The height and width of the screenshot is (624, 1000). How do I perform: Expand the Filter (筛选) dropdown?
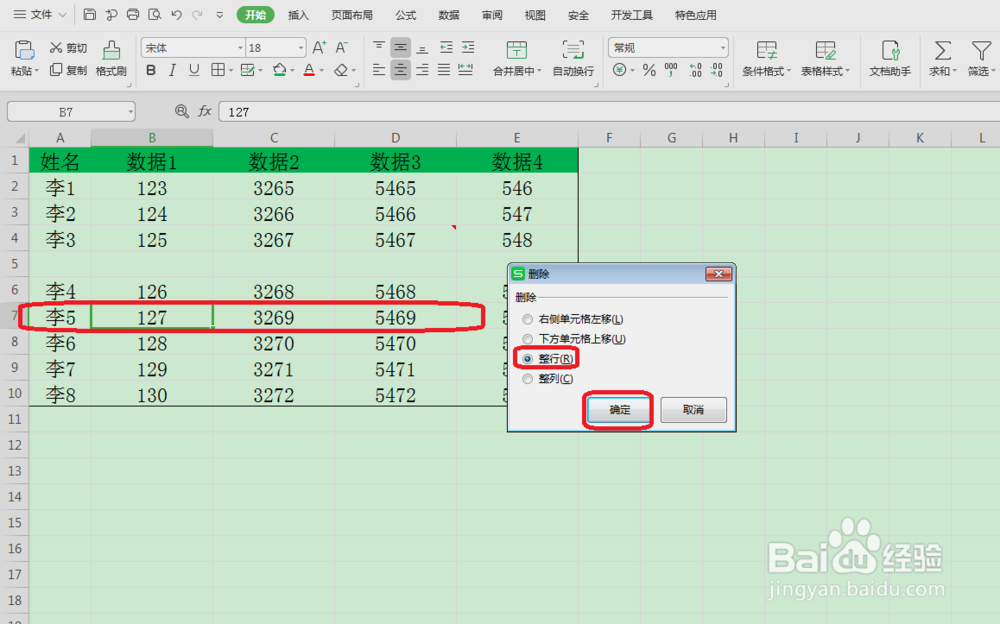tap(992, 71)
